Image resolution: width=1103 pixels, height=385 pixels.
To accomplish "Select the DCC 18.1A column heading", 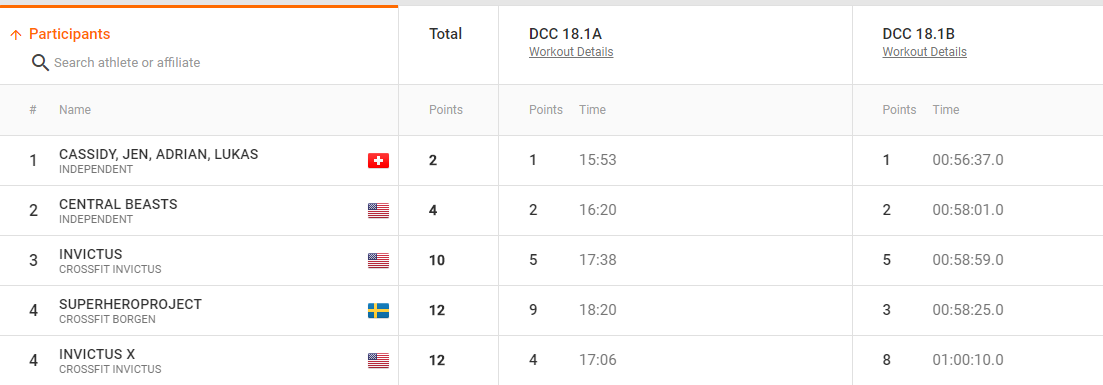I will [566, 34].
